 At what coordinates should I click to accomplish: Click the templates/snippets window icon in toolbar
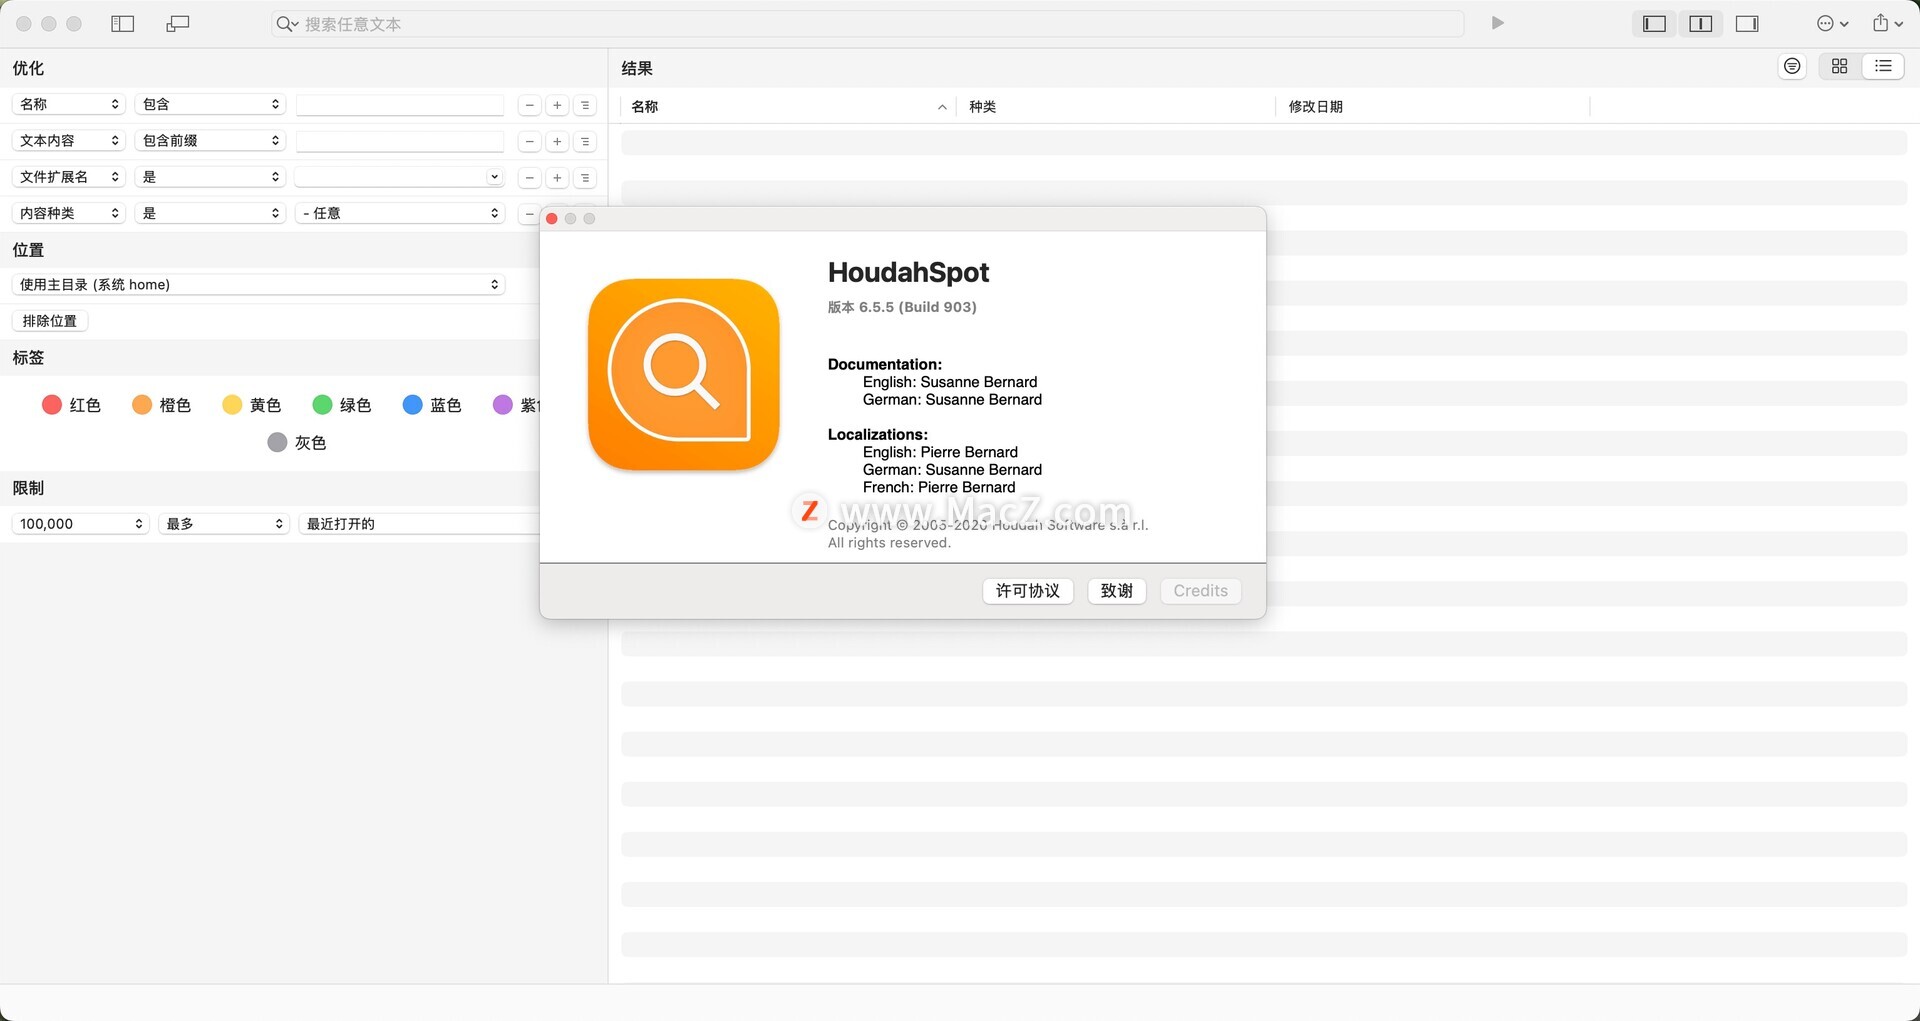point(178,24)
